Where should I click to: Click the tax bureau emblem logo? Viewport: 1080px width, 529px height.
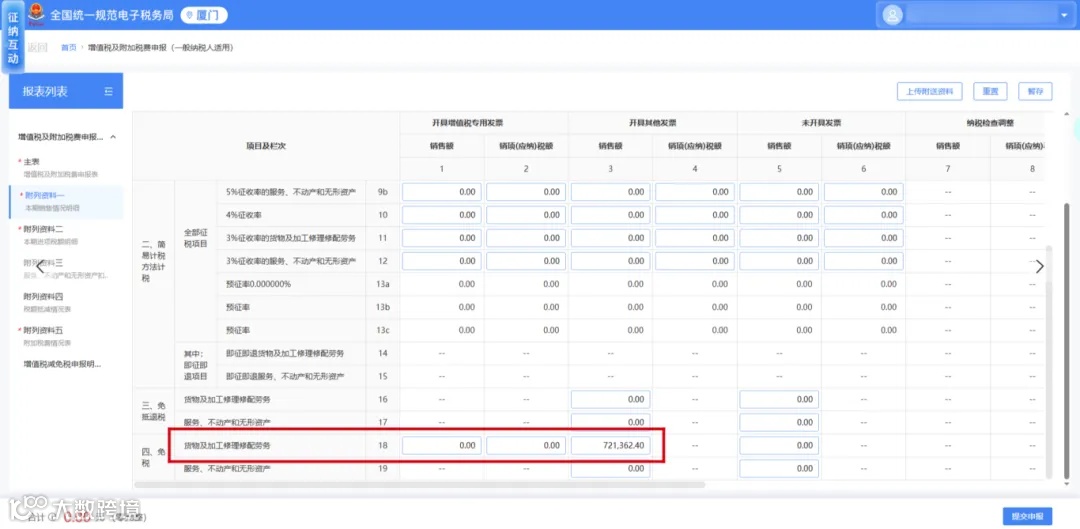36,14
